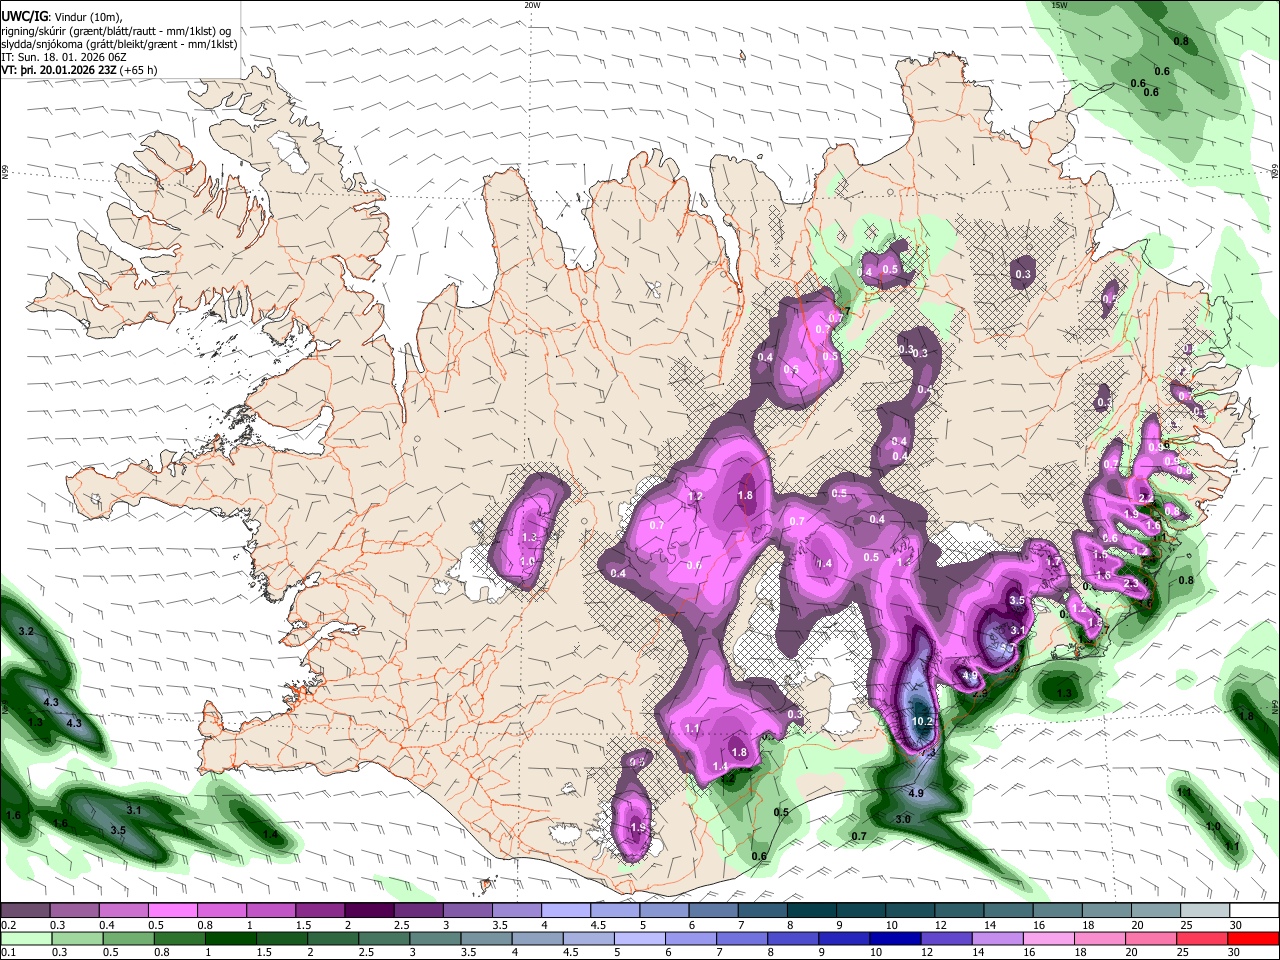Click the 'rigning/skúrir' legend description line
Viewport: 1280px width, 960px height.
116,31
